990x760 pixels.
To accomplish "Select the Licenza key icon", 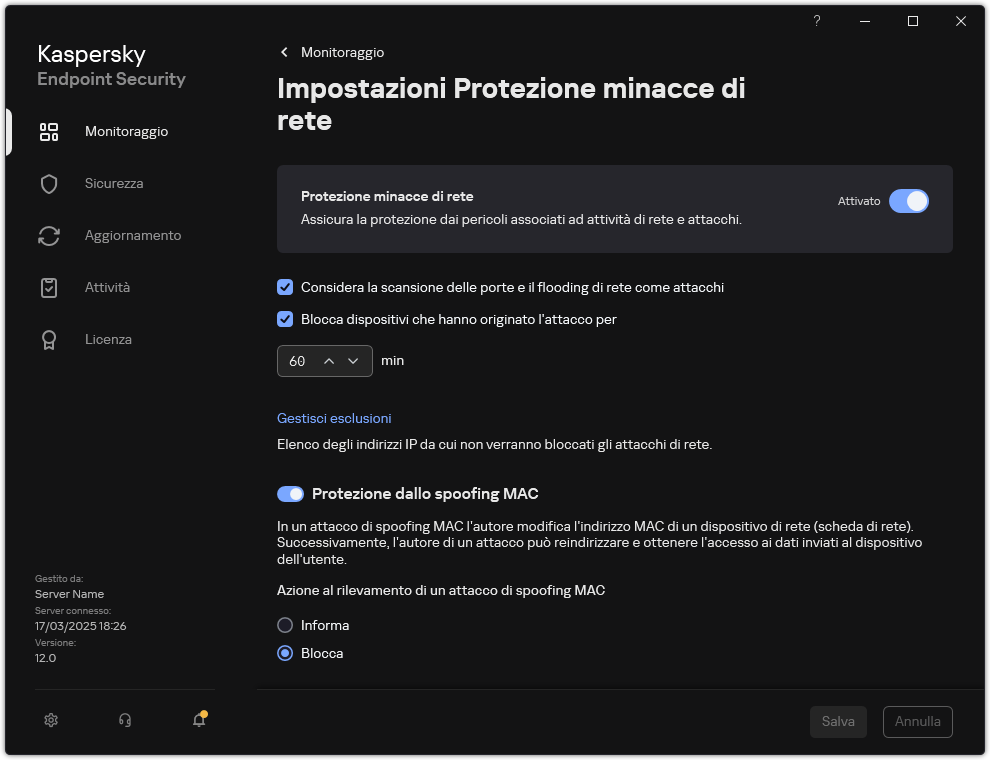I will click(x=48, y=339).
